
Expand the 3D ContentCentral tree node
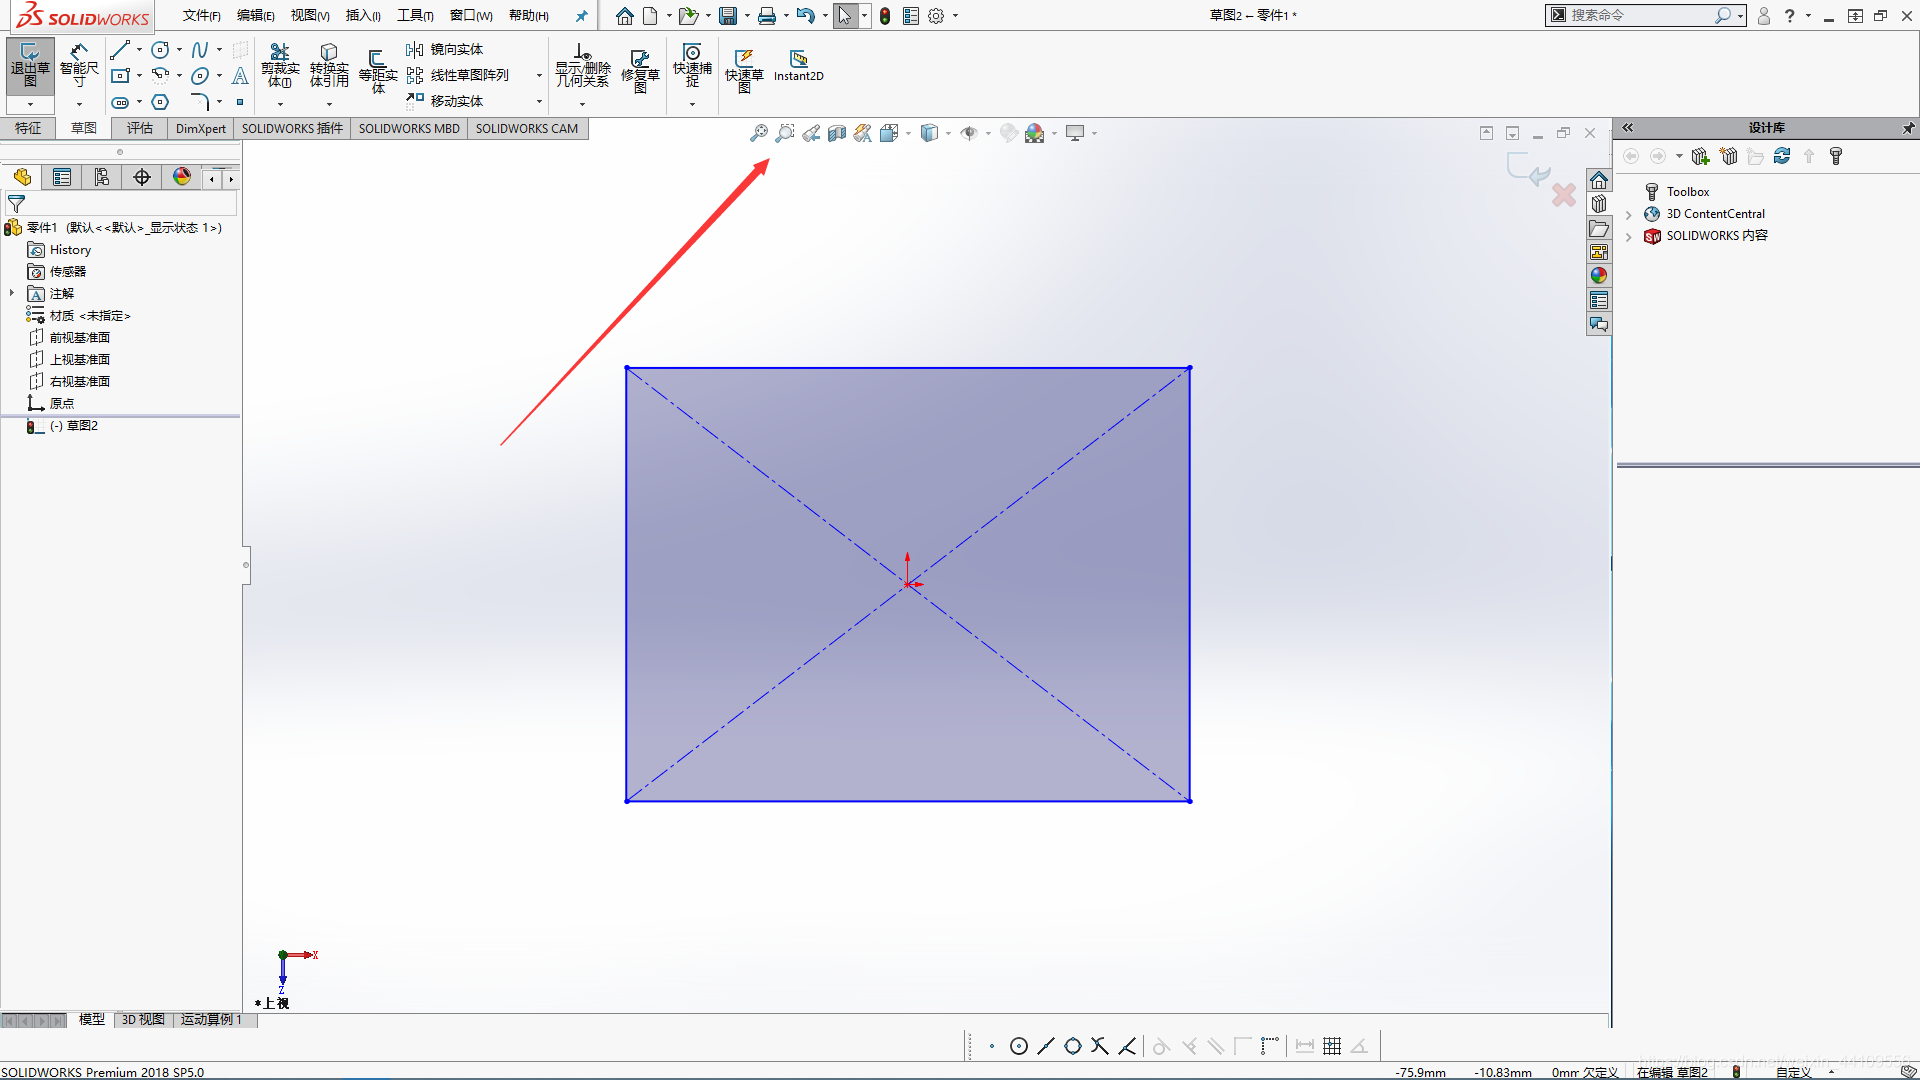[1629, 214]
